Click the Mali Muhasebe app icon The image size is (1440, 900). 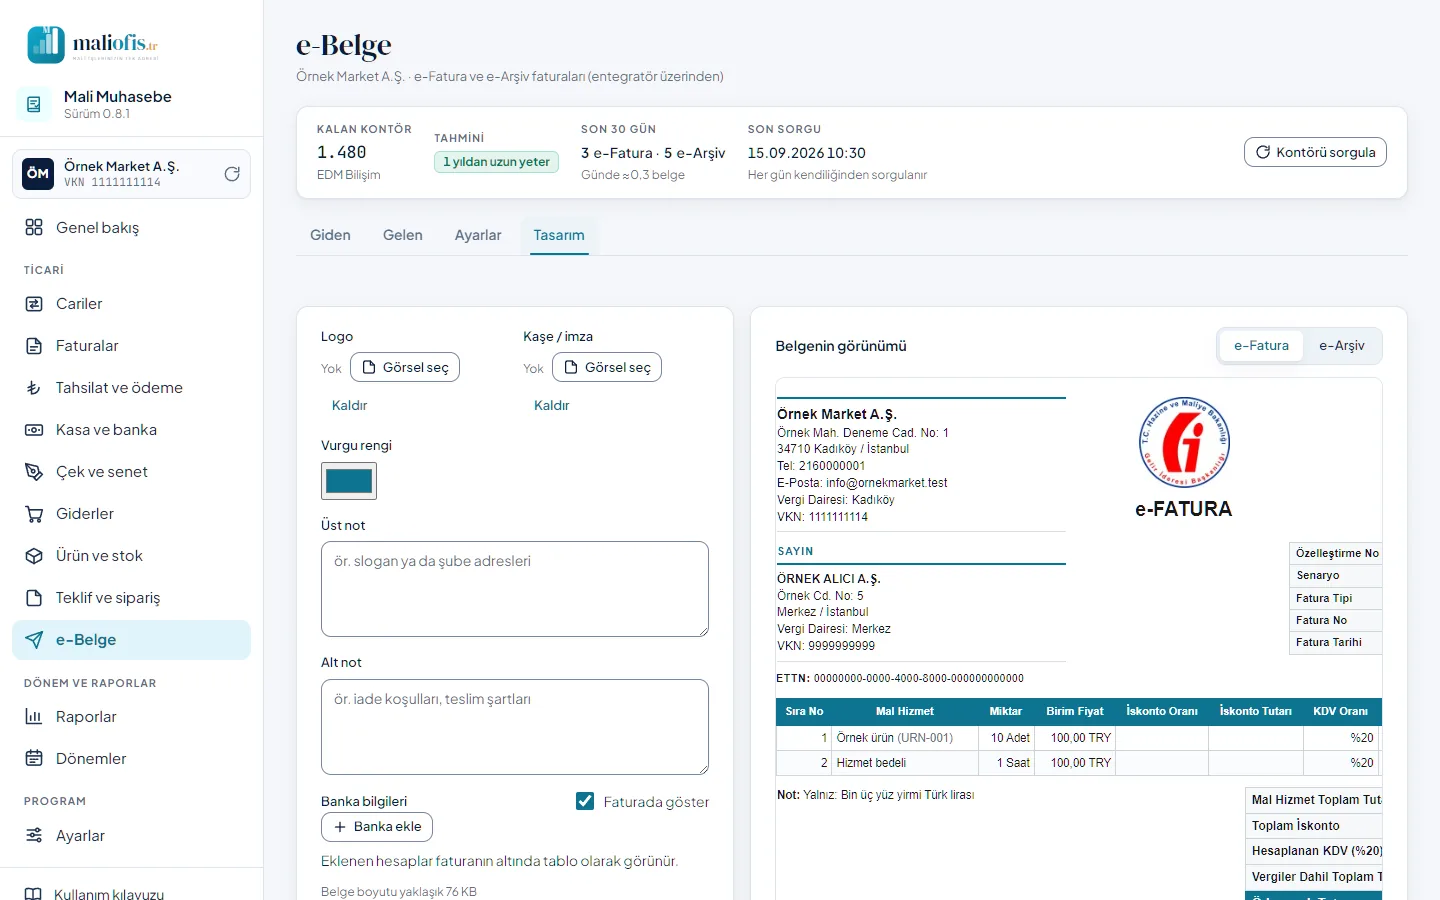point(34,104)
